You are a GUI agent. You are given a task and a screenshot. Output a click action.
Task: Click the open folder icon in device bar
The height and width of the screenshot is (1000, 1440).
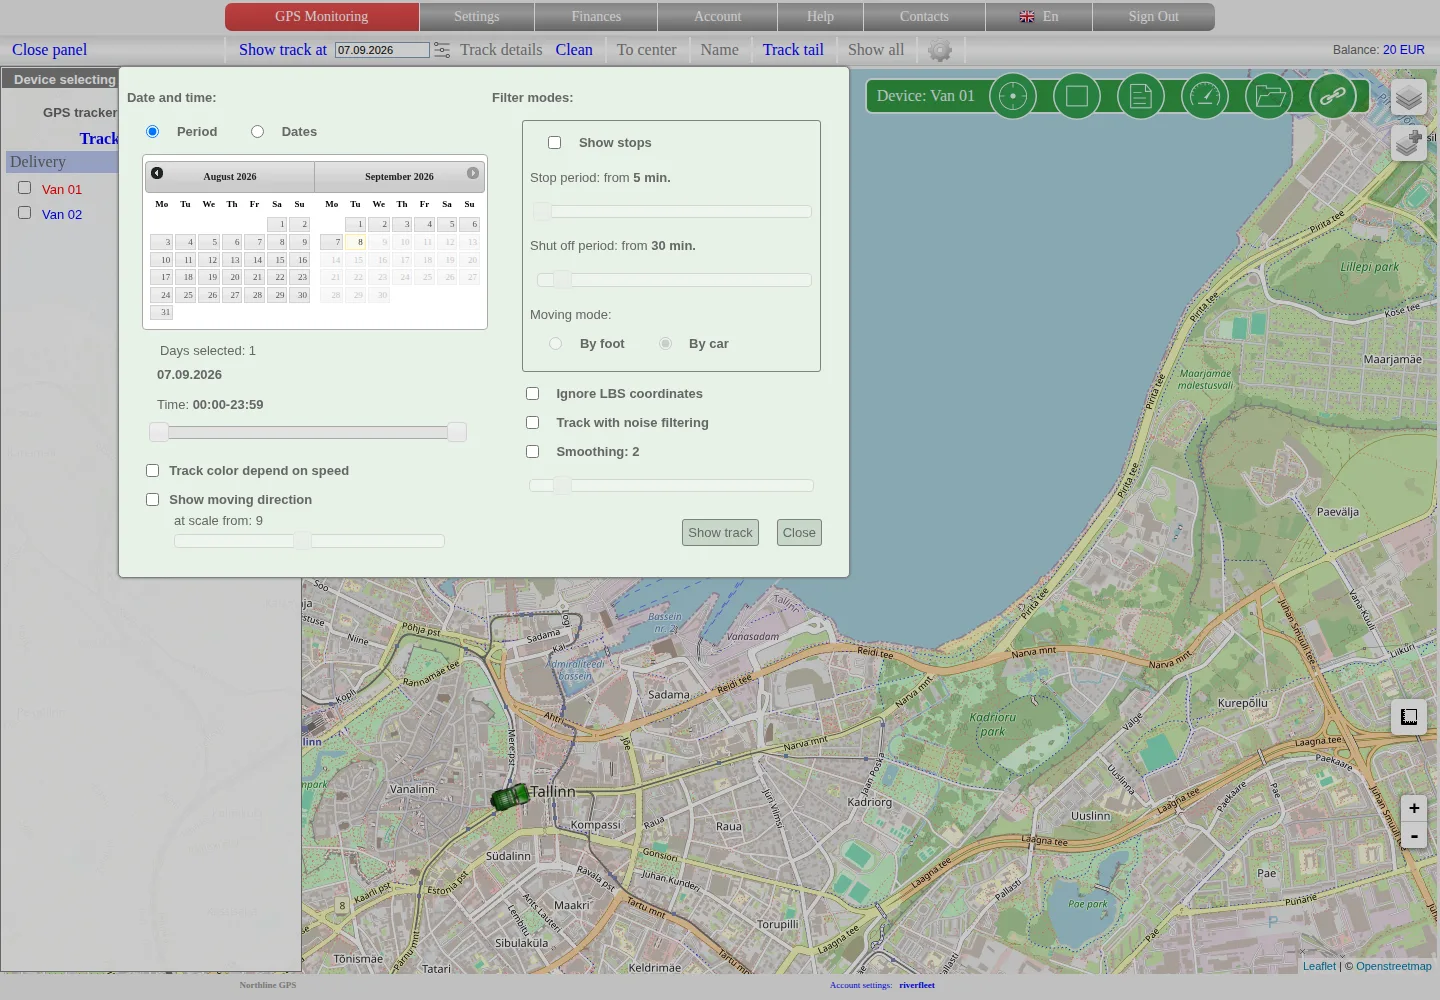(x=1269, y=96)
